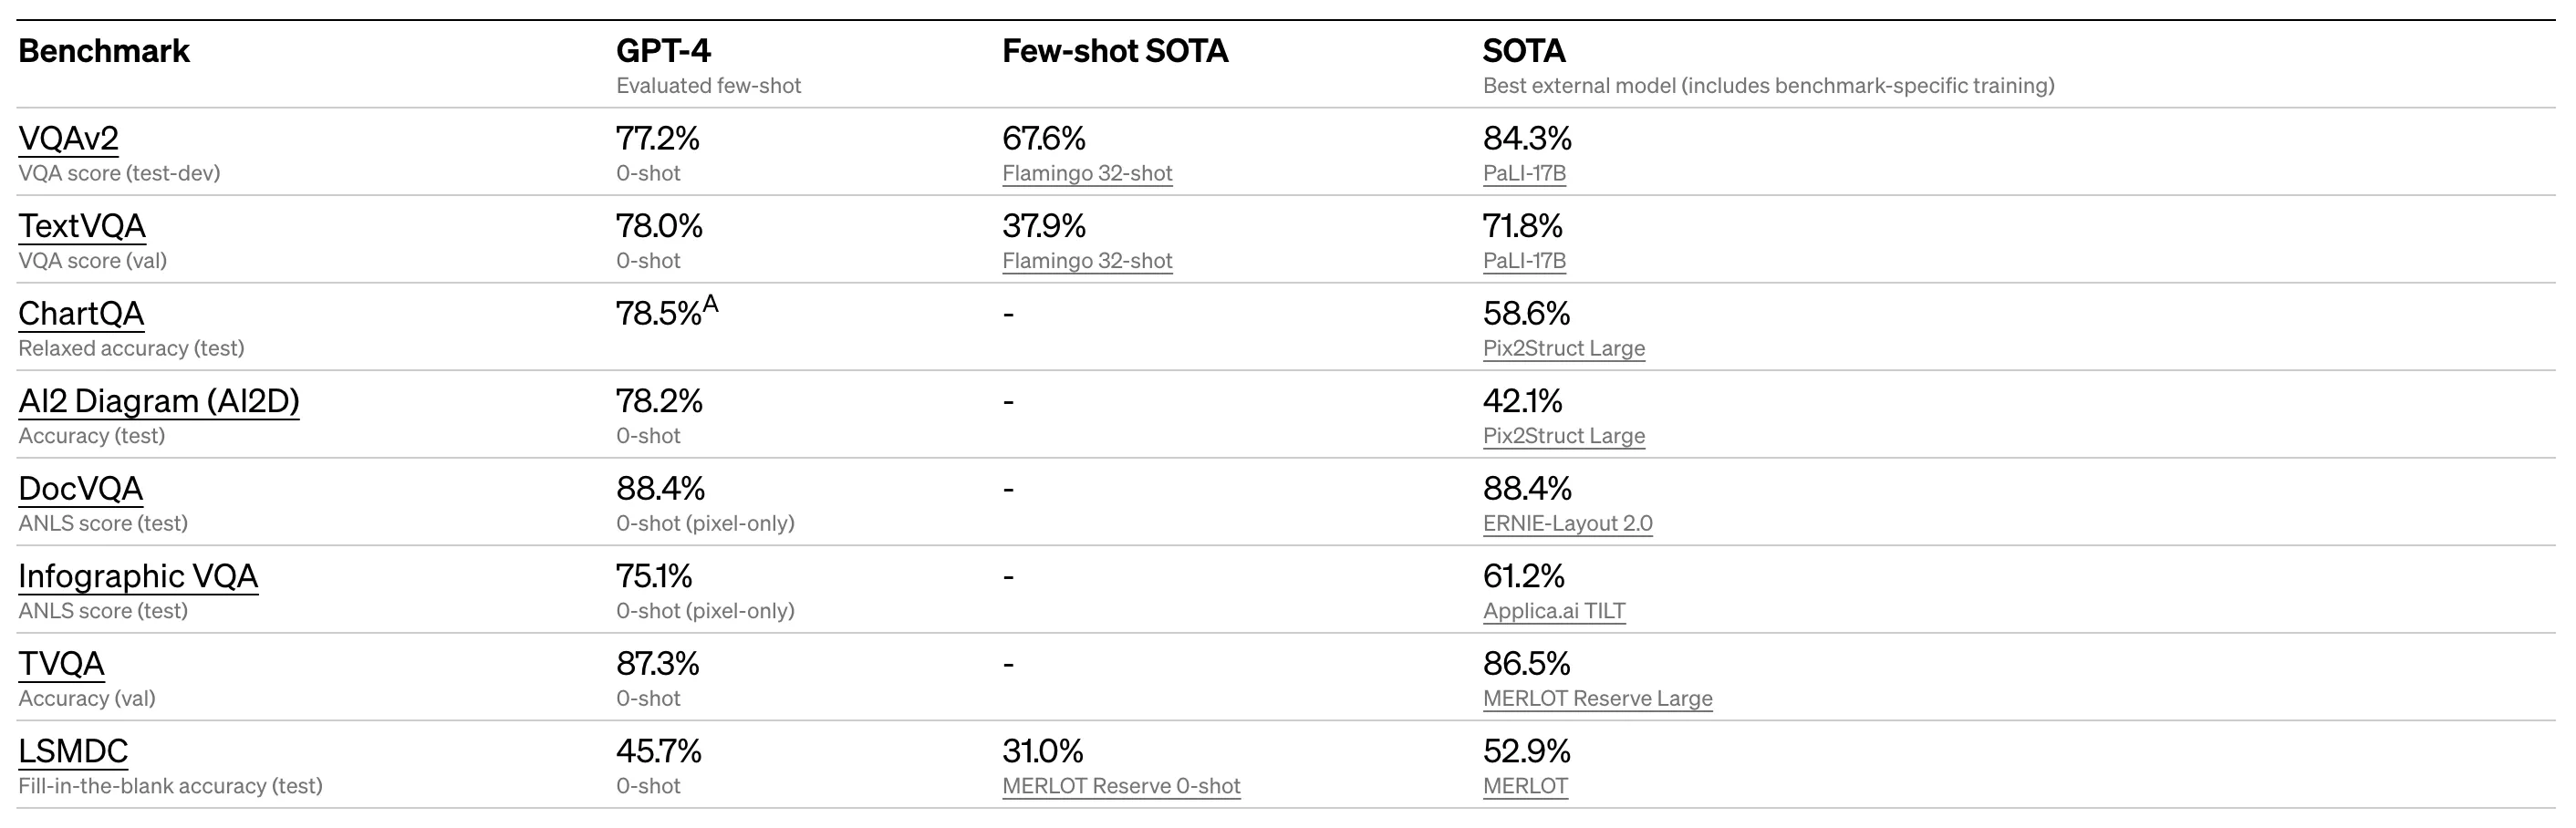
Task: Open the LSMDC benchmark link
Action: pyautogui.click(x=73, y=751)
